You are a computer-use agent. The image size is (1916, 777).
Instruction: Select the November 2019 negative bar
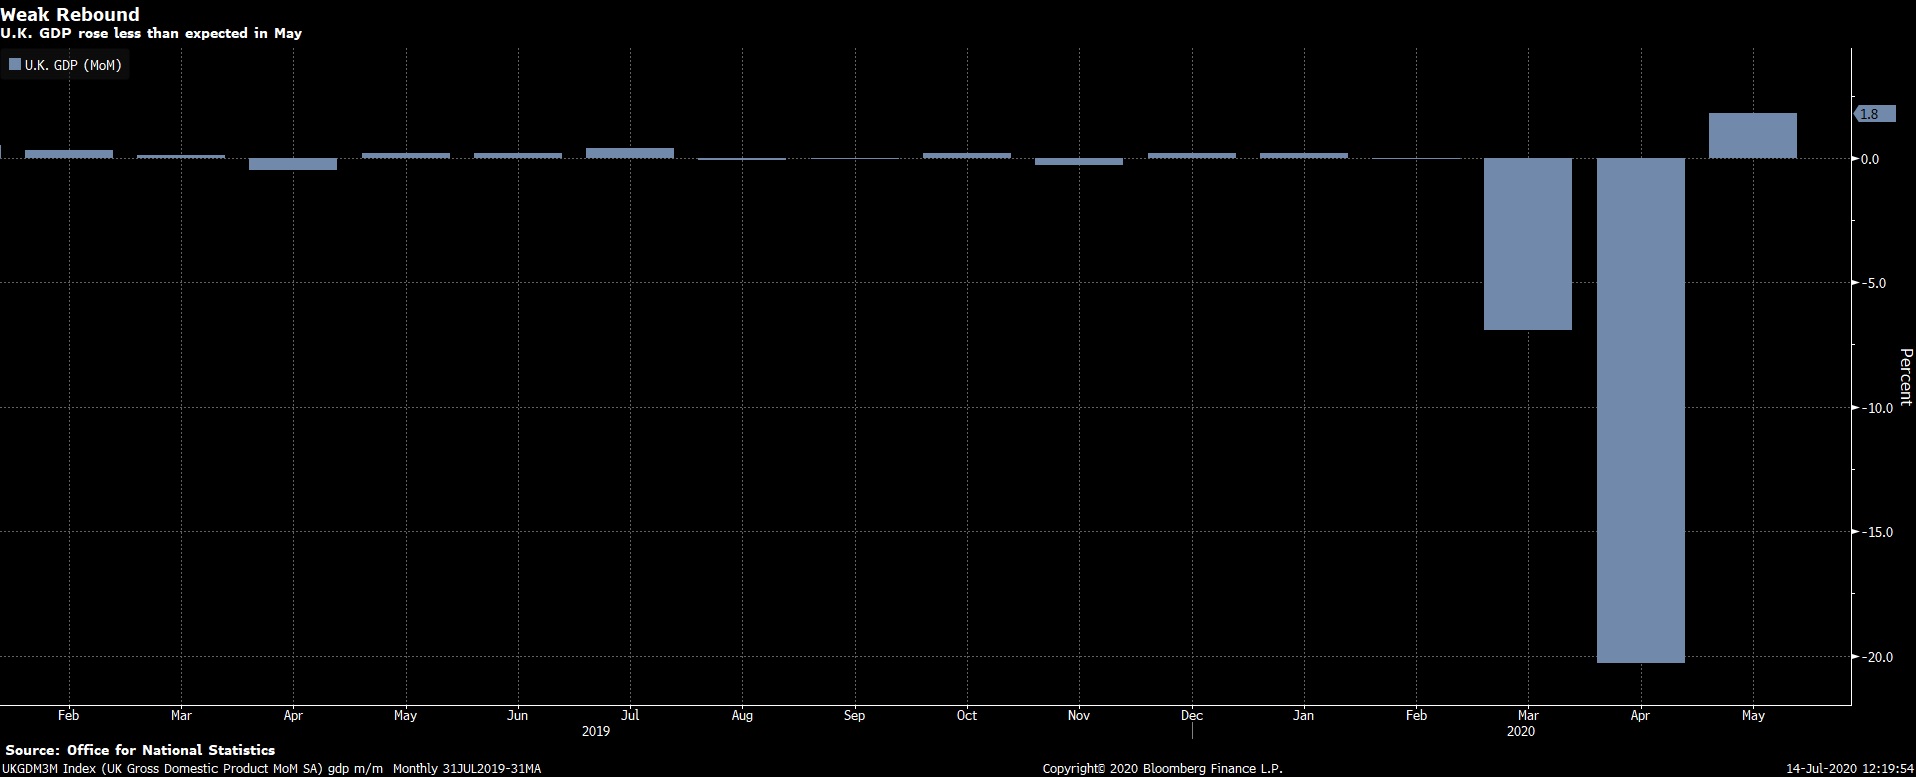tap(1078, 161)
